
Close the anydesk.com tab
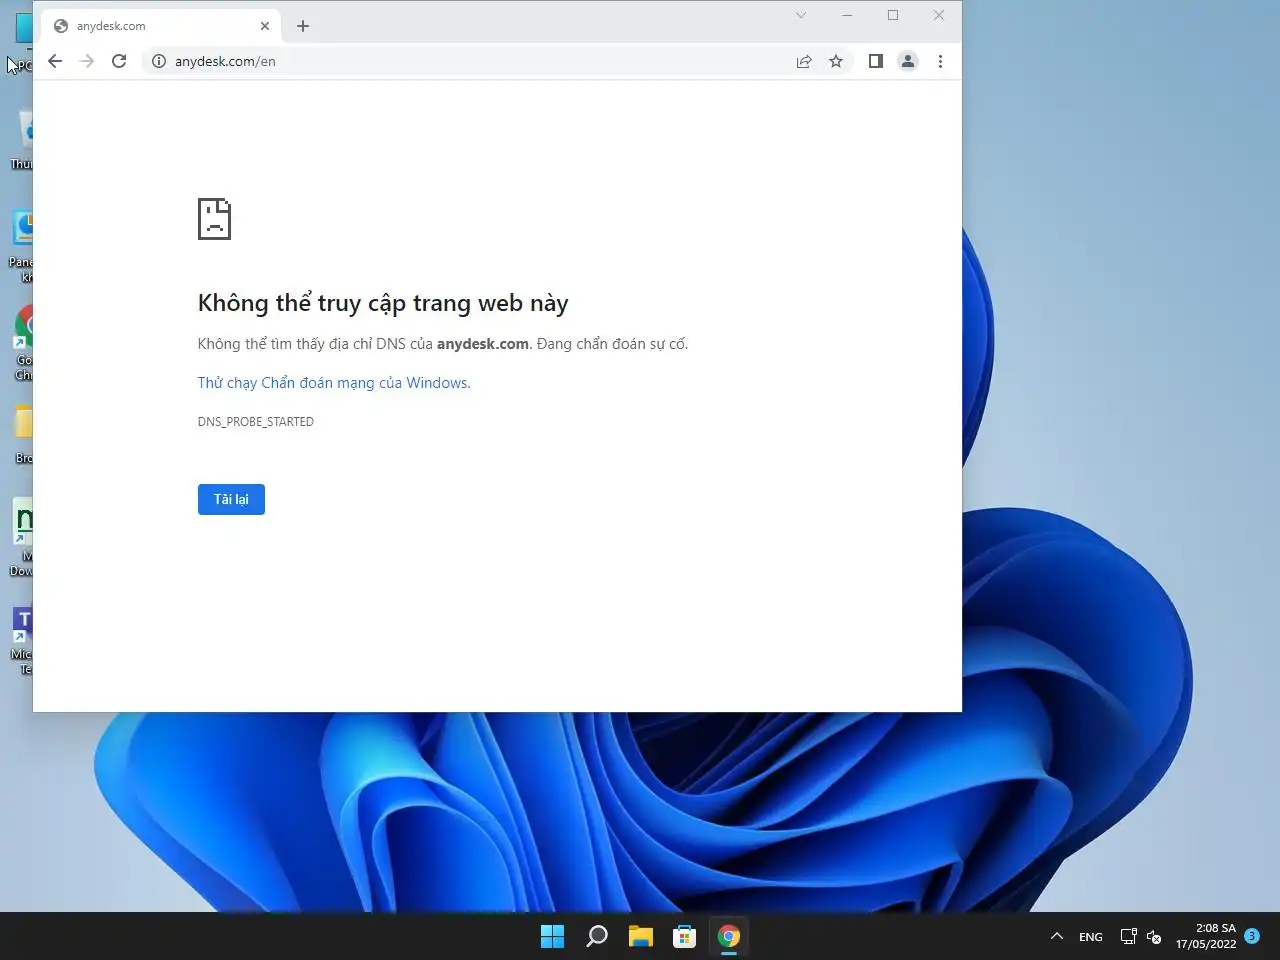(x=265, y=26)
